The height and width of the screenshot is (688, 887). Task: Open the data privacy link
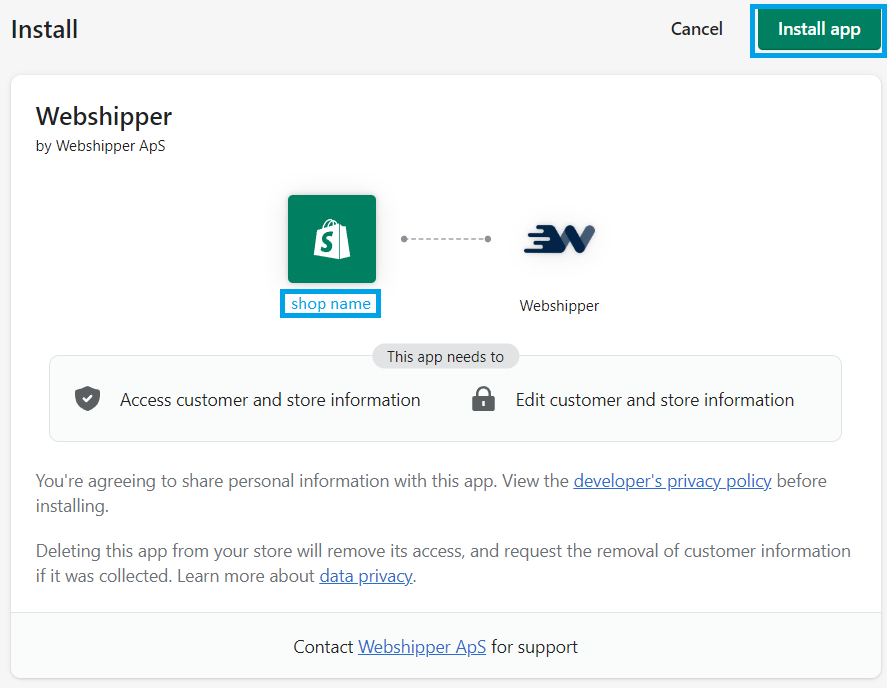(366, 576)
